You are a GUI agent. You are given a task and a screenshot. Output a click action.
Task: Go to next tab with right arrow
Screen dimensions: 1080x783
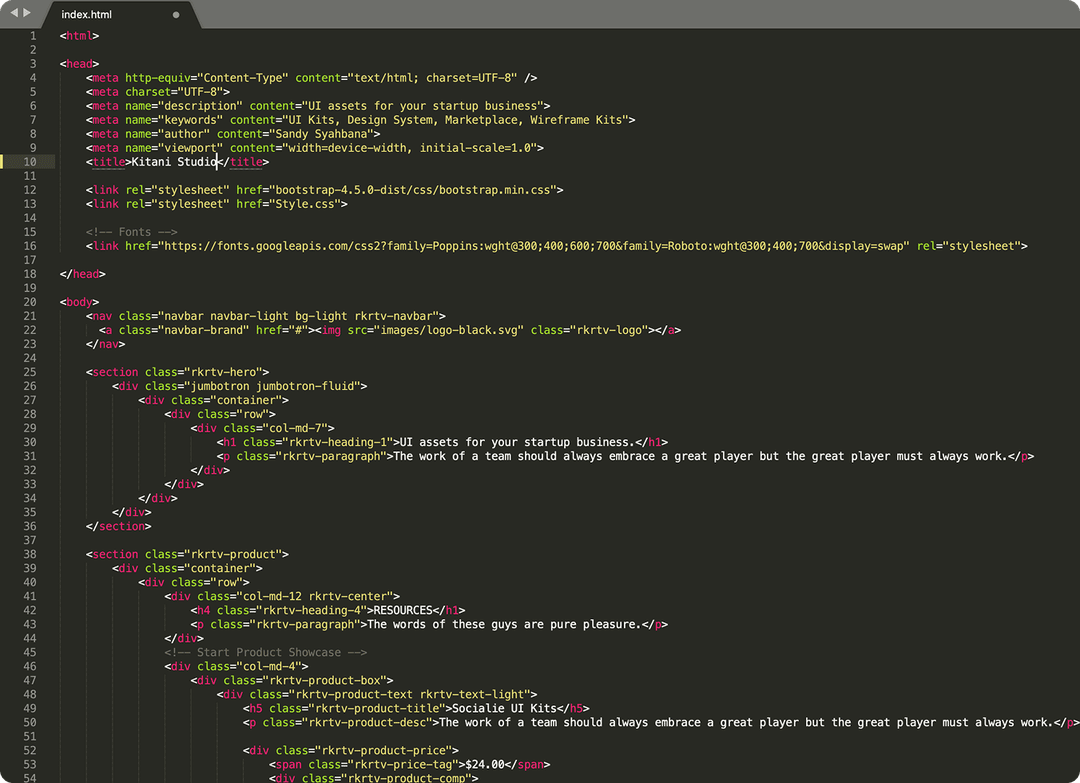point(27,12)
